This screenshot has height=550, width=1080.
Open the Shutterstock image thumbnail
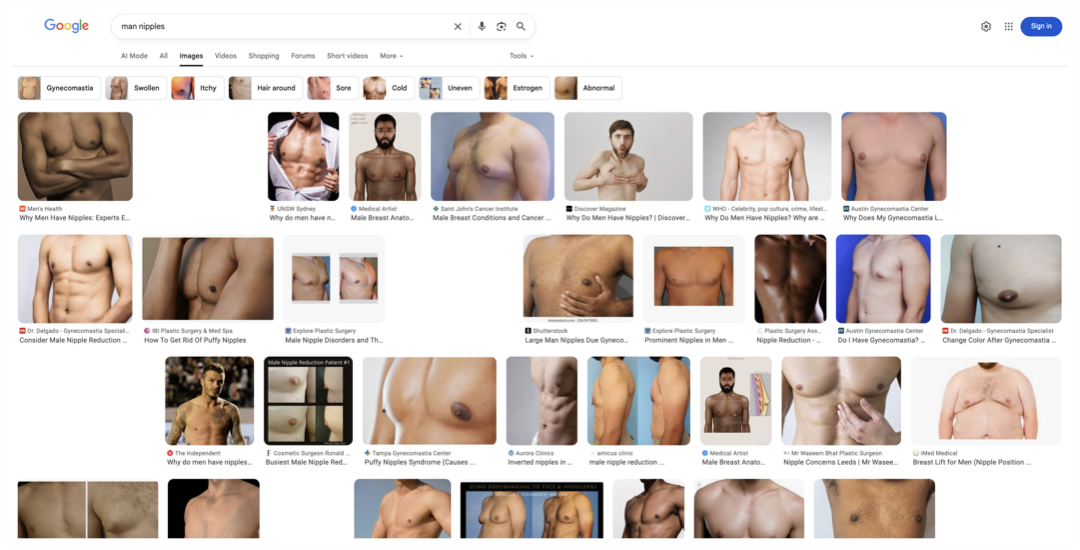(x=578, y=279)
